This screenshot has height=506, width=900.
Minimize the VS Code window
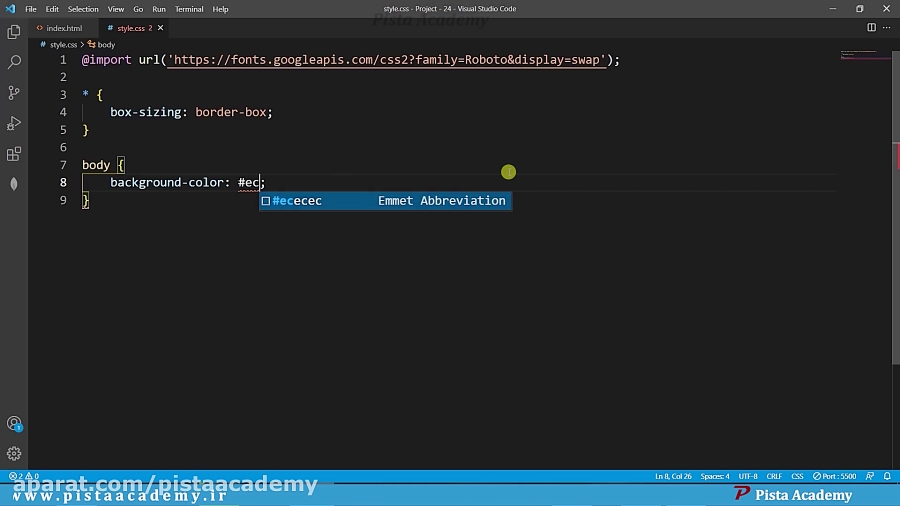[x=832, y=9]
